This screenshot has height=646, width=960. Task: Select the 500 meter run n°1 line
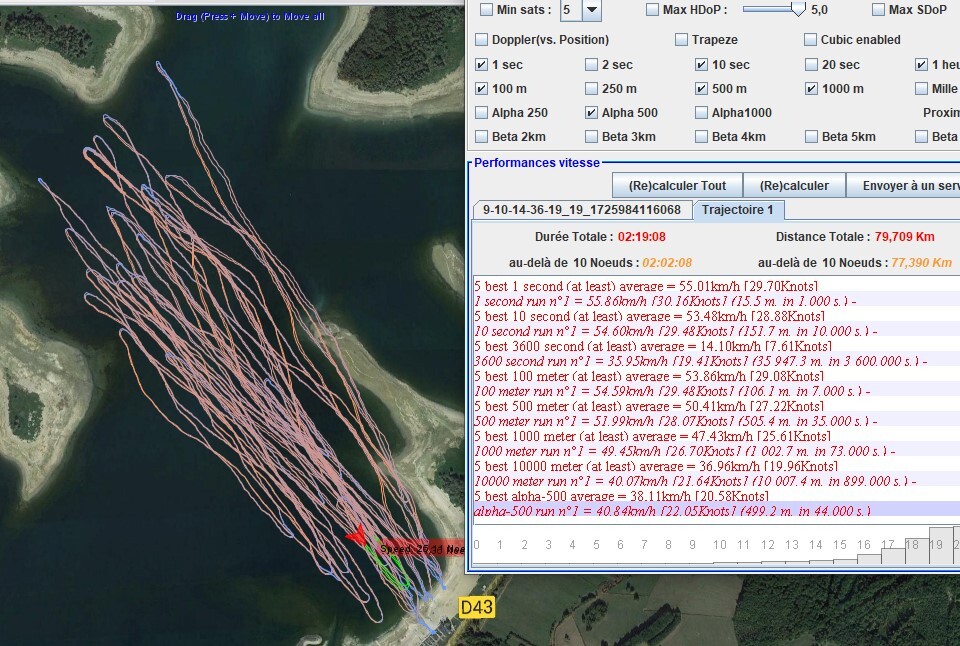click(716, 421)
